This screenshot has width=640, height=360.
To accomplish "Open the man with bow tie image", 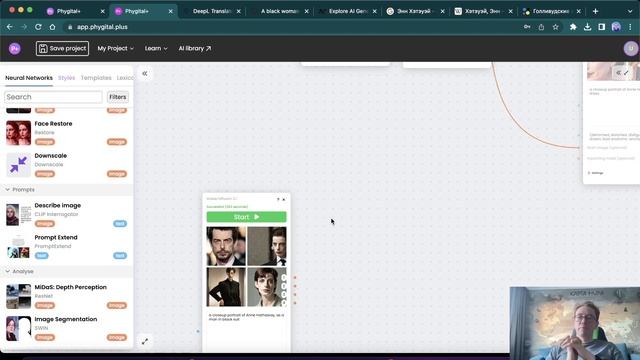I will pyautogui.click(x=267, y=246).
